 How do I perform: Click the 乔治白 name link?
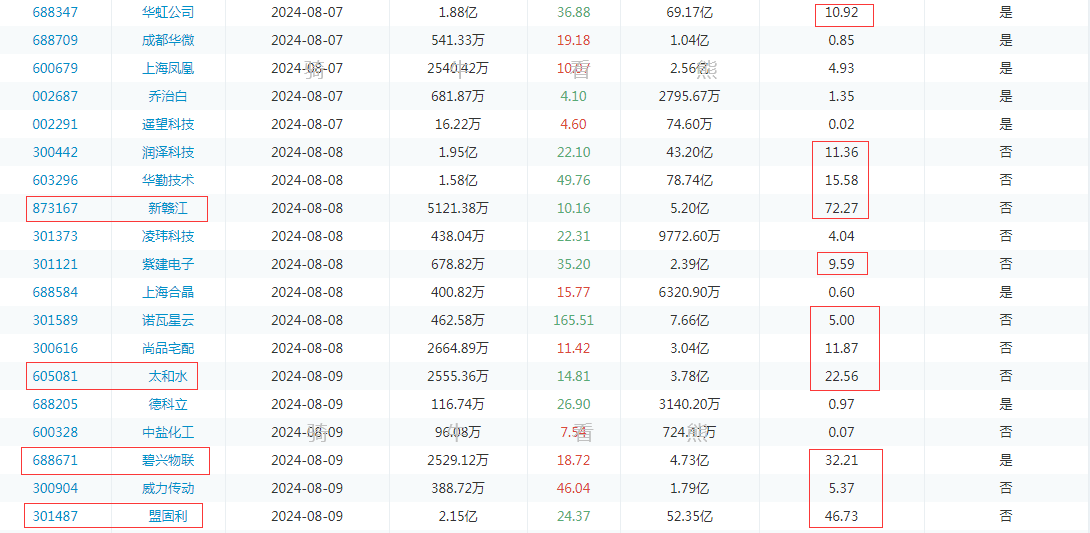coord(168,96)
